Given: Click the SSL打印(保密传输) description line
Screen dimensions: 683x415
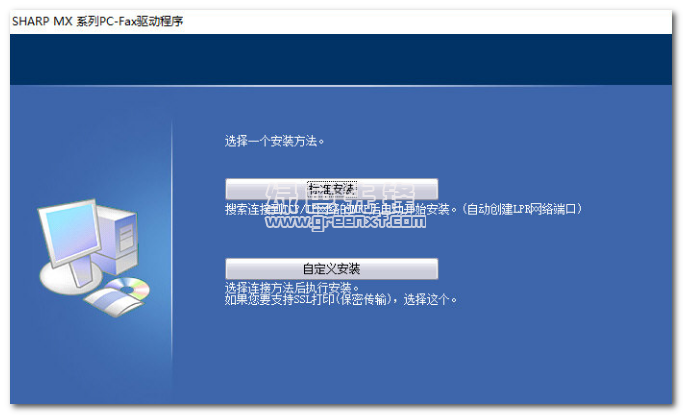Looking at the screenshot, I should click(x=341, y=300).
